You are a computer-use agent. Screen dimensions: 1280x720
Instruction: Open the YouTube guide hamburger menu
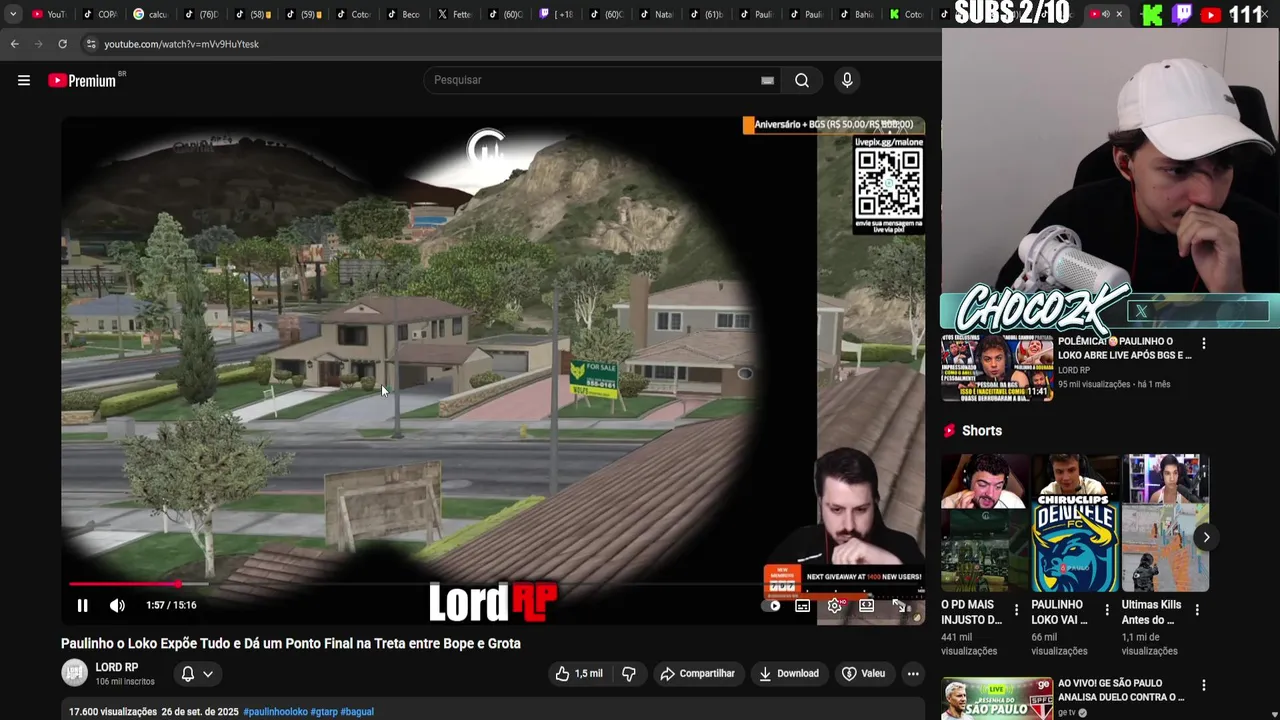click(24, 80)
